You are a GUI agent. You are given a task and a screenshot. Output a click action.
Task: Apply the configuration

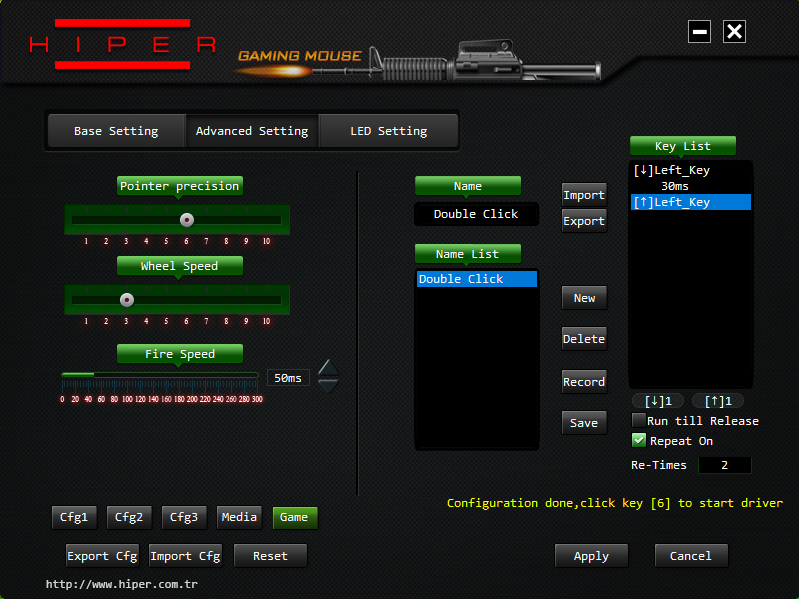tap(591, 556)
